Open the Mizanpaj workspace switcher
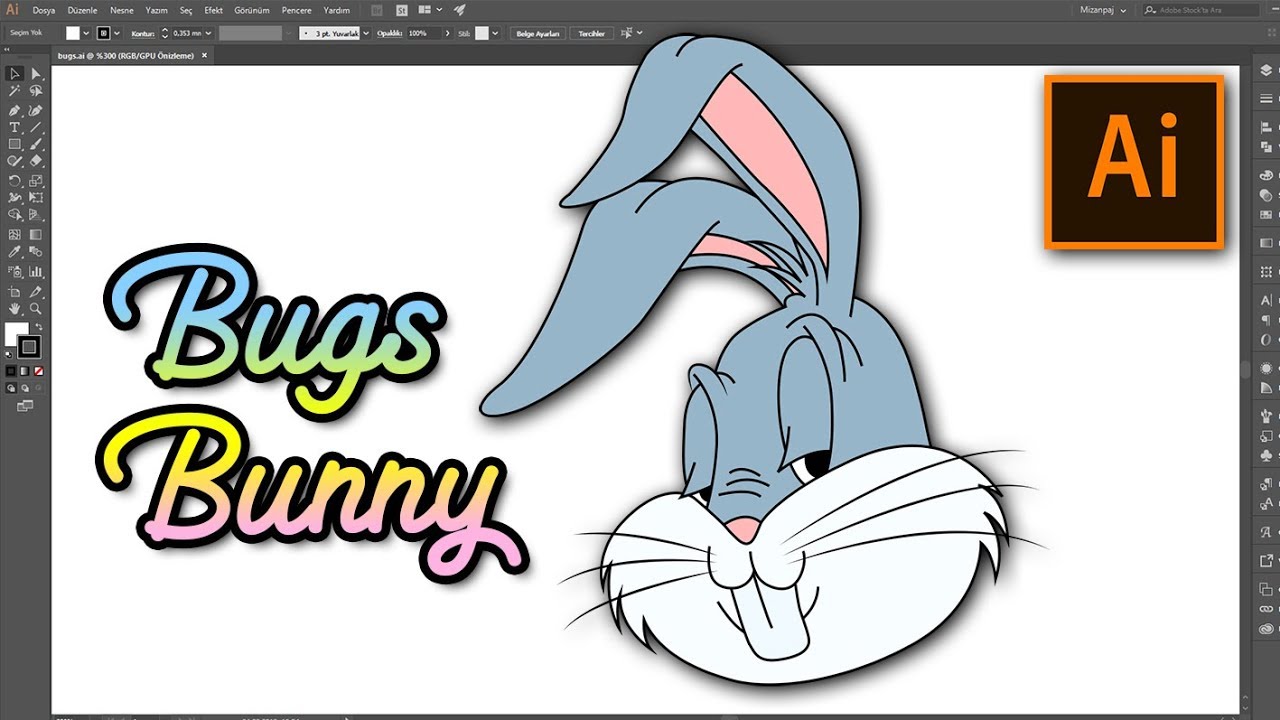This screenshot has width=1280, height=720. pyautogui.click(x=1103, y=10)
